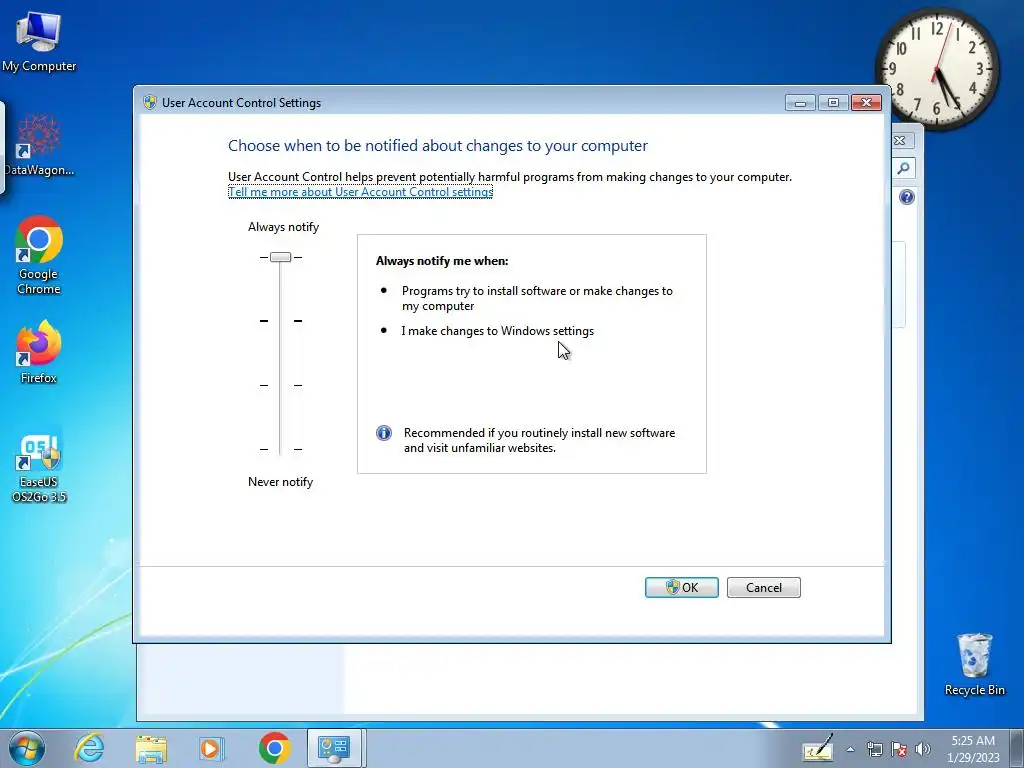
Task: Minimize the User Account Control Settings window
Action: [800, 103]
